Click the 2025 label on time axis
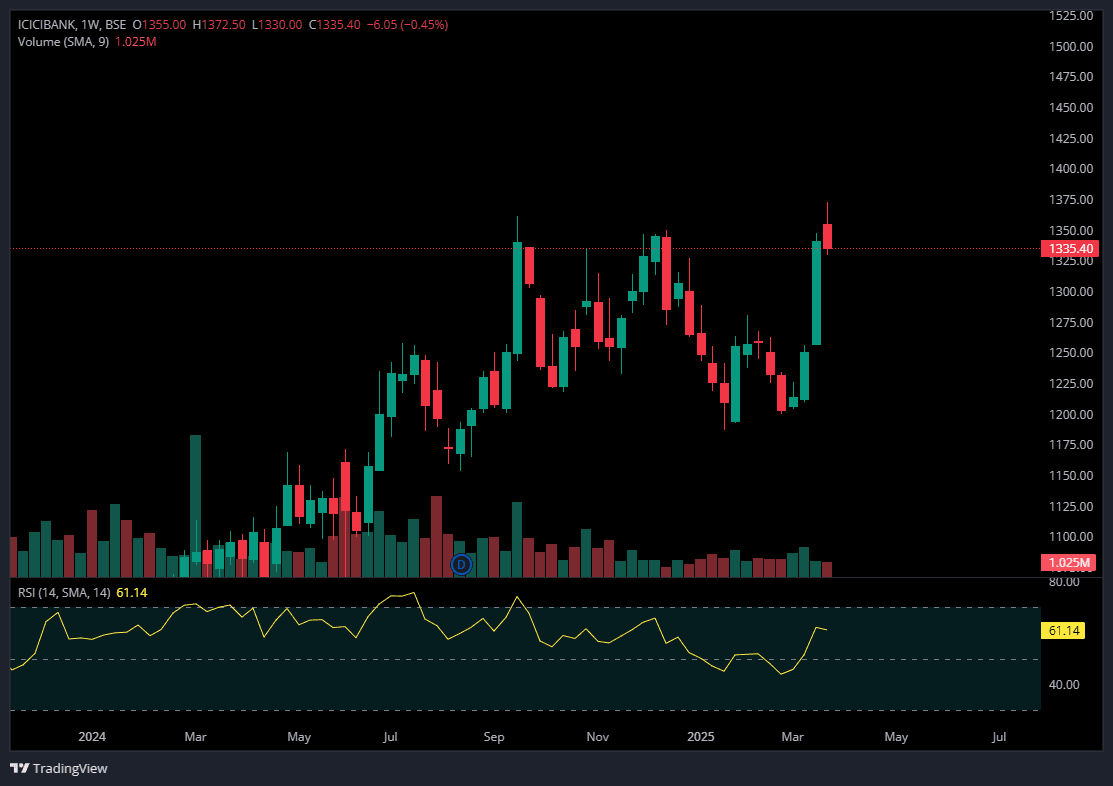Screen dimensions: 1113x786 click(701, 737)
